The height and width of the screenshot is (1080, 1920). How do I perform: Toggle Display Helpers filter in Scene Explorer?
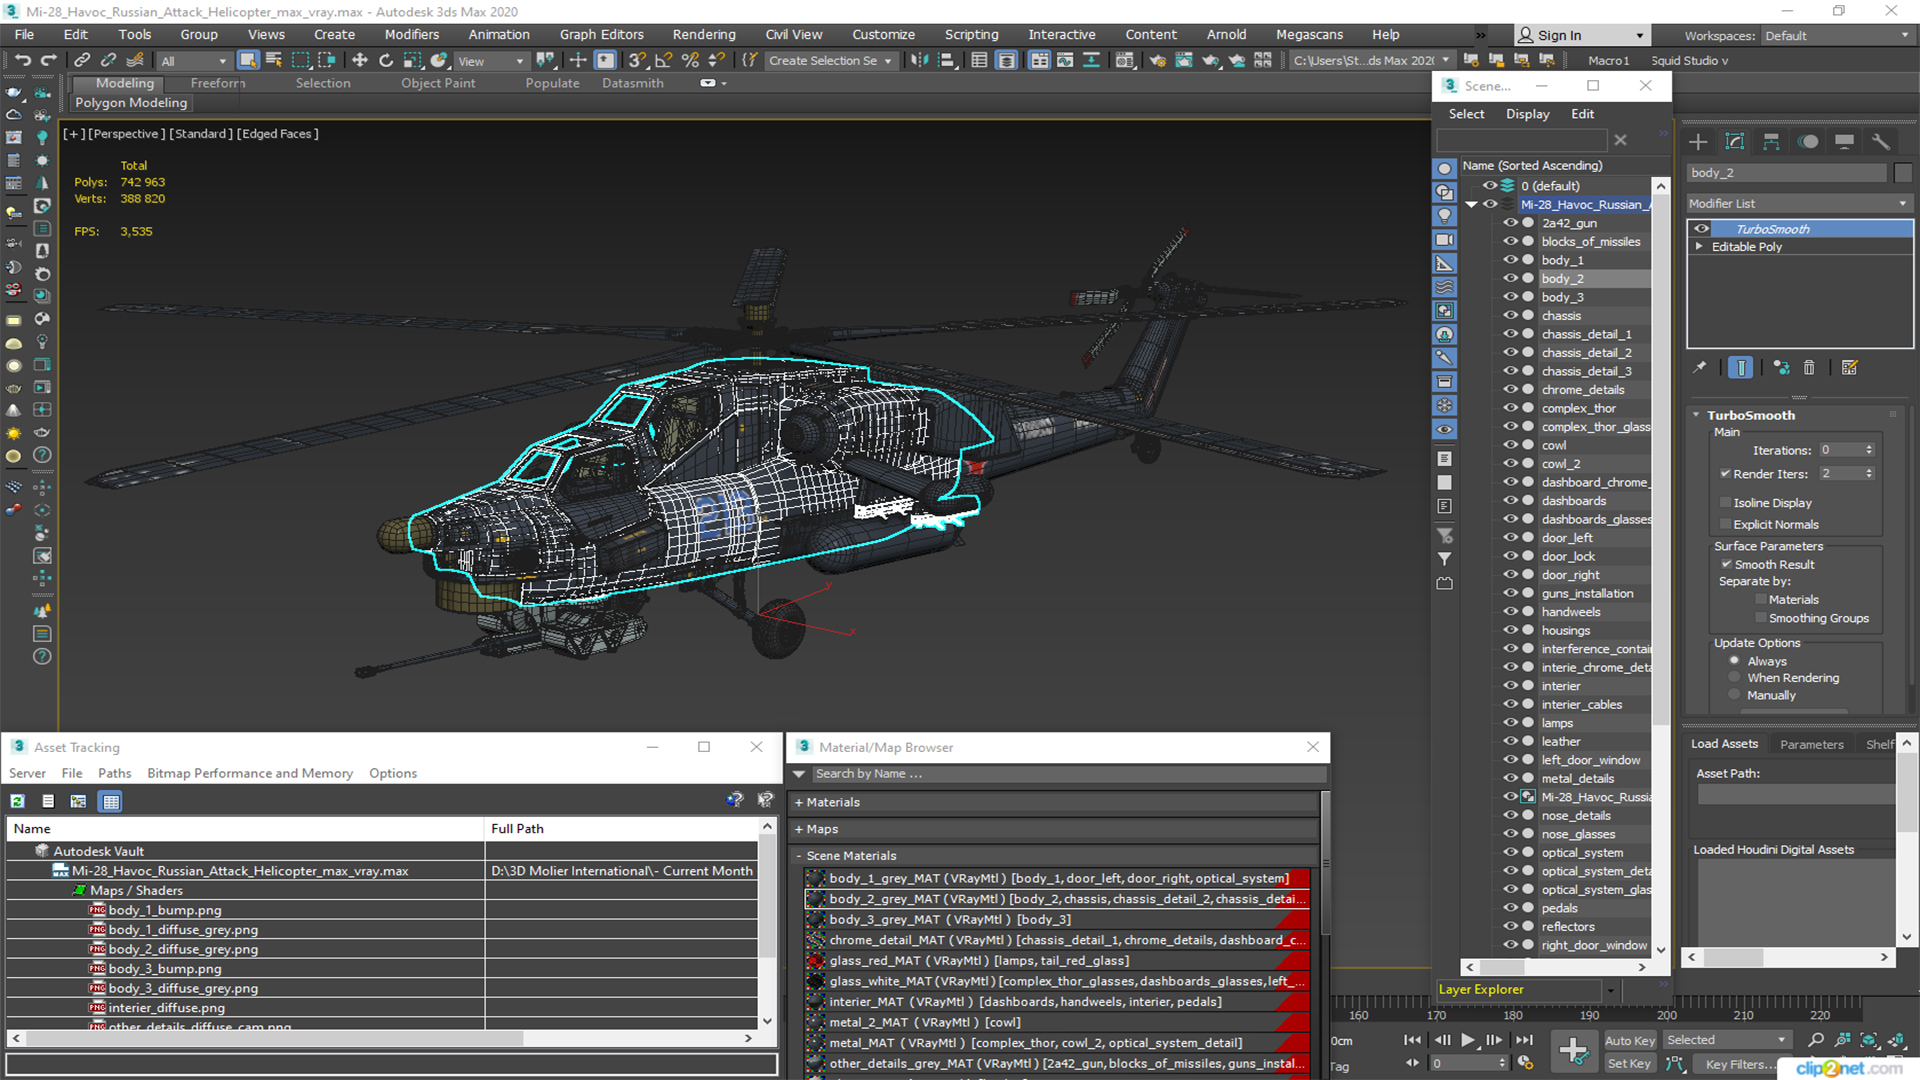coord(1444,264)
